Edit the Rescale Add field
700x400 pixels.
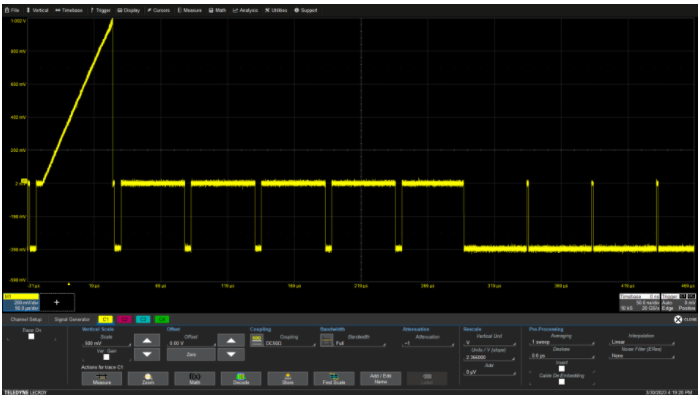489,372
